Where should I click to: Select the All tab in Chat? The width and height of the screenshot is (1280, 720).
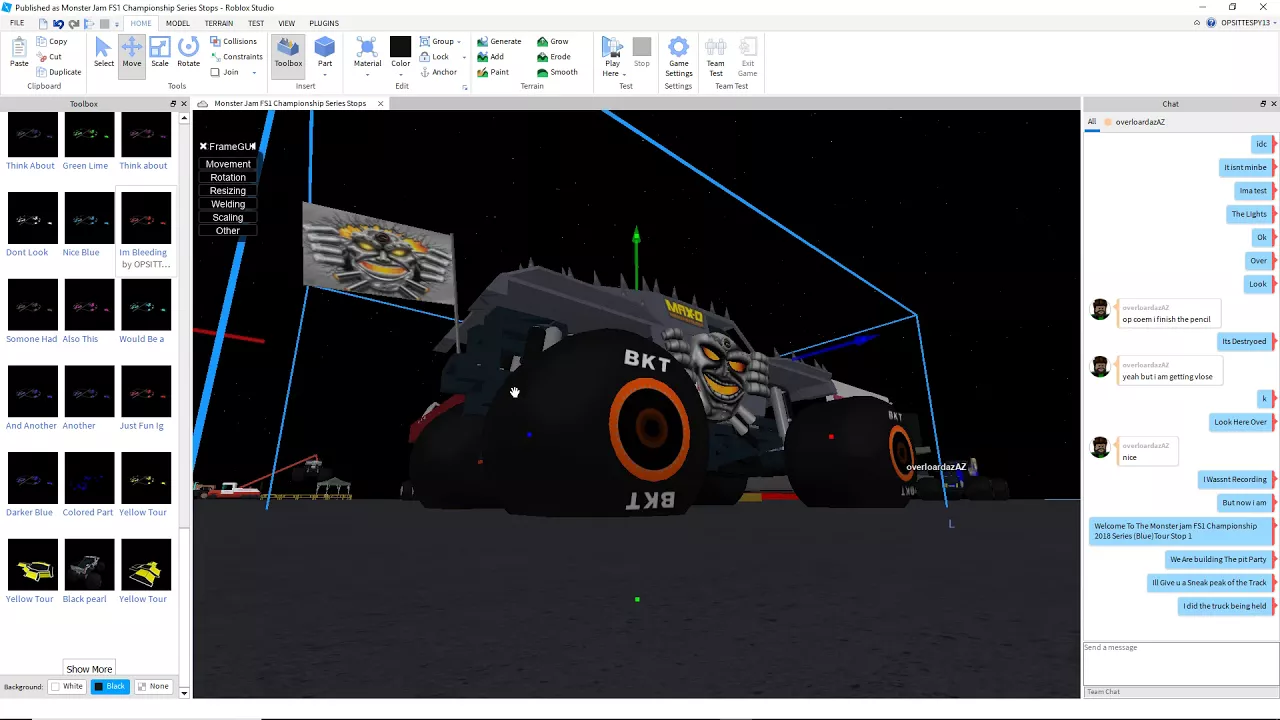(1092, 122)
